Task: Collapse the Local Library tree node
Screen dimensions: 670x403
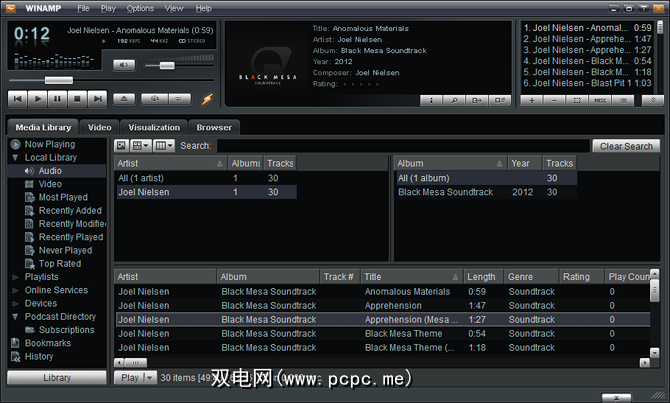Action: click(x=15, y=158)
